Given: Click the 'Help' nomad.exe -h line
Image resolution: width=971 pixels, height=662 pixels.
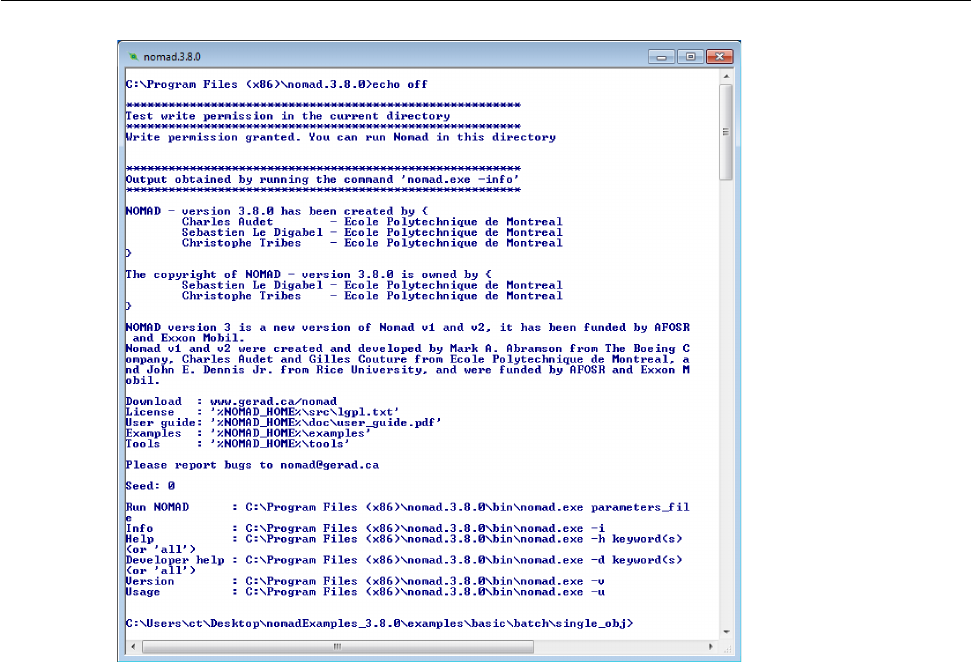Looking at the screenshot, I should click(x=404, y=539).
